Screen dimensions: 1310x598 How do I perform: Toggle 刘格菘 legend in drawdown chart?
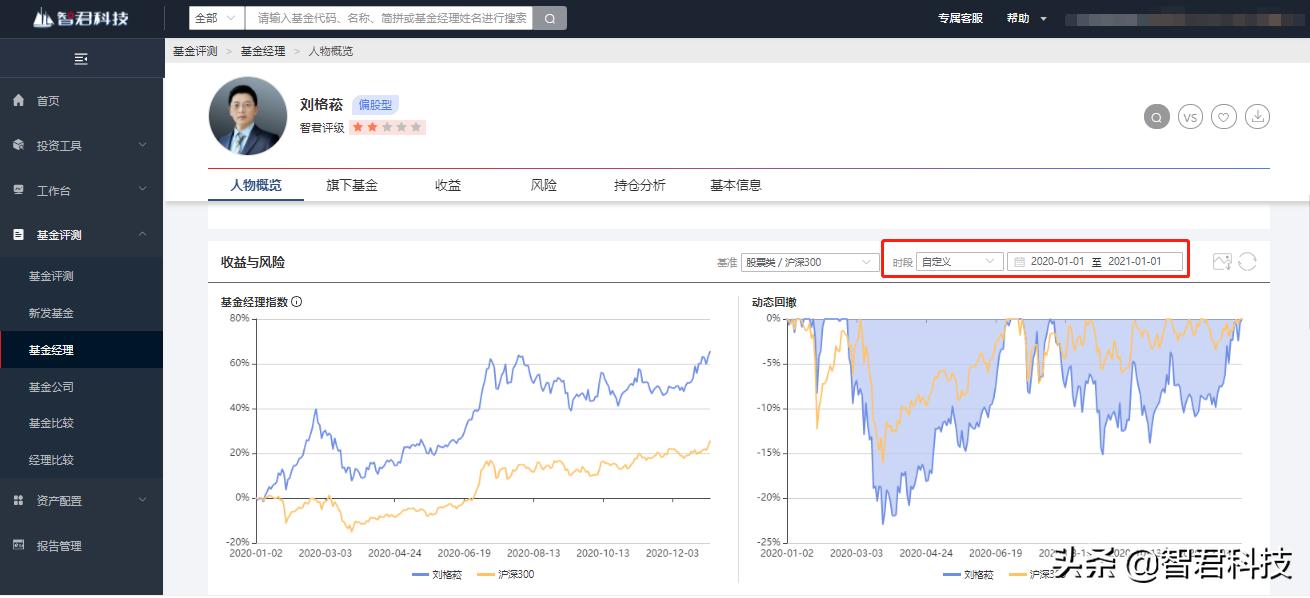click(968, 574)
